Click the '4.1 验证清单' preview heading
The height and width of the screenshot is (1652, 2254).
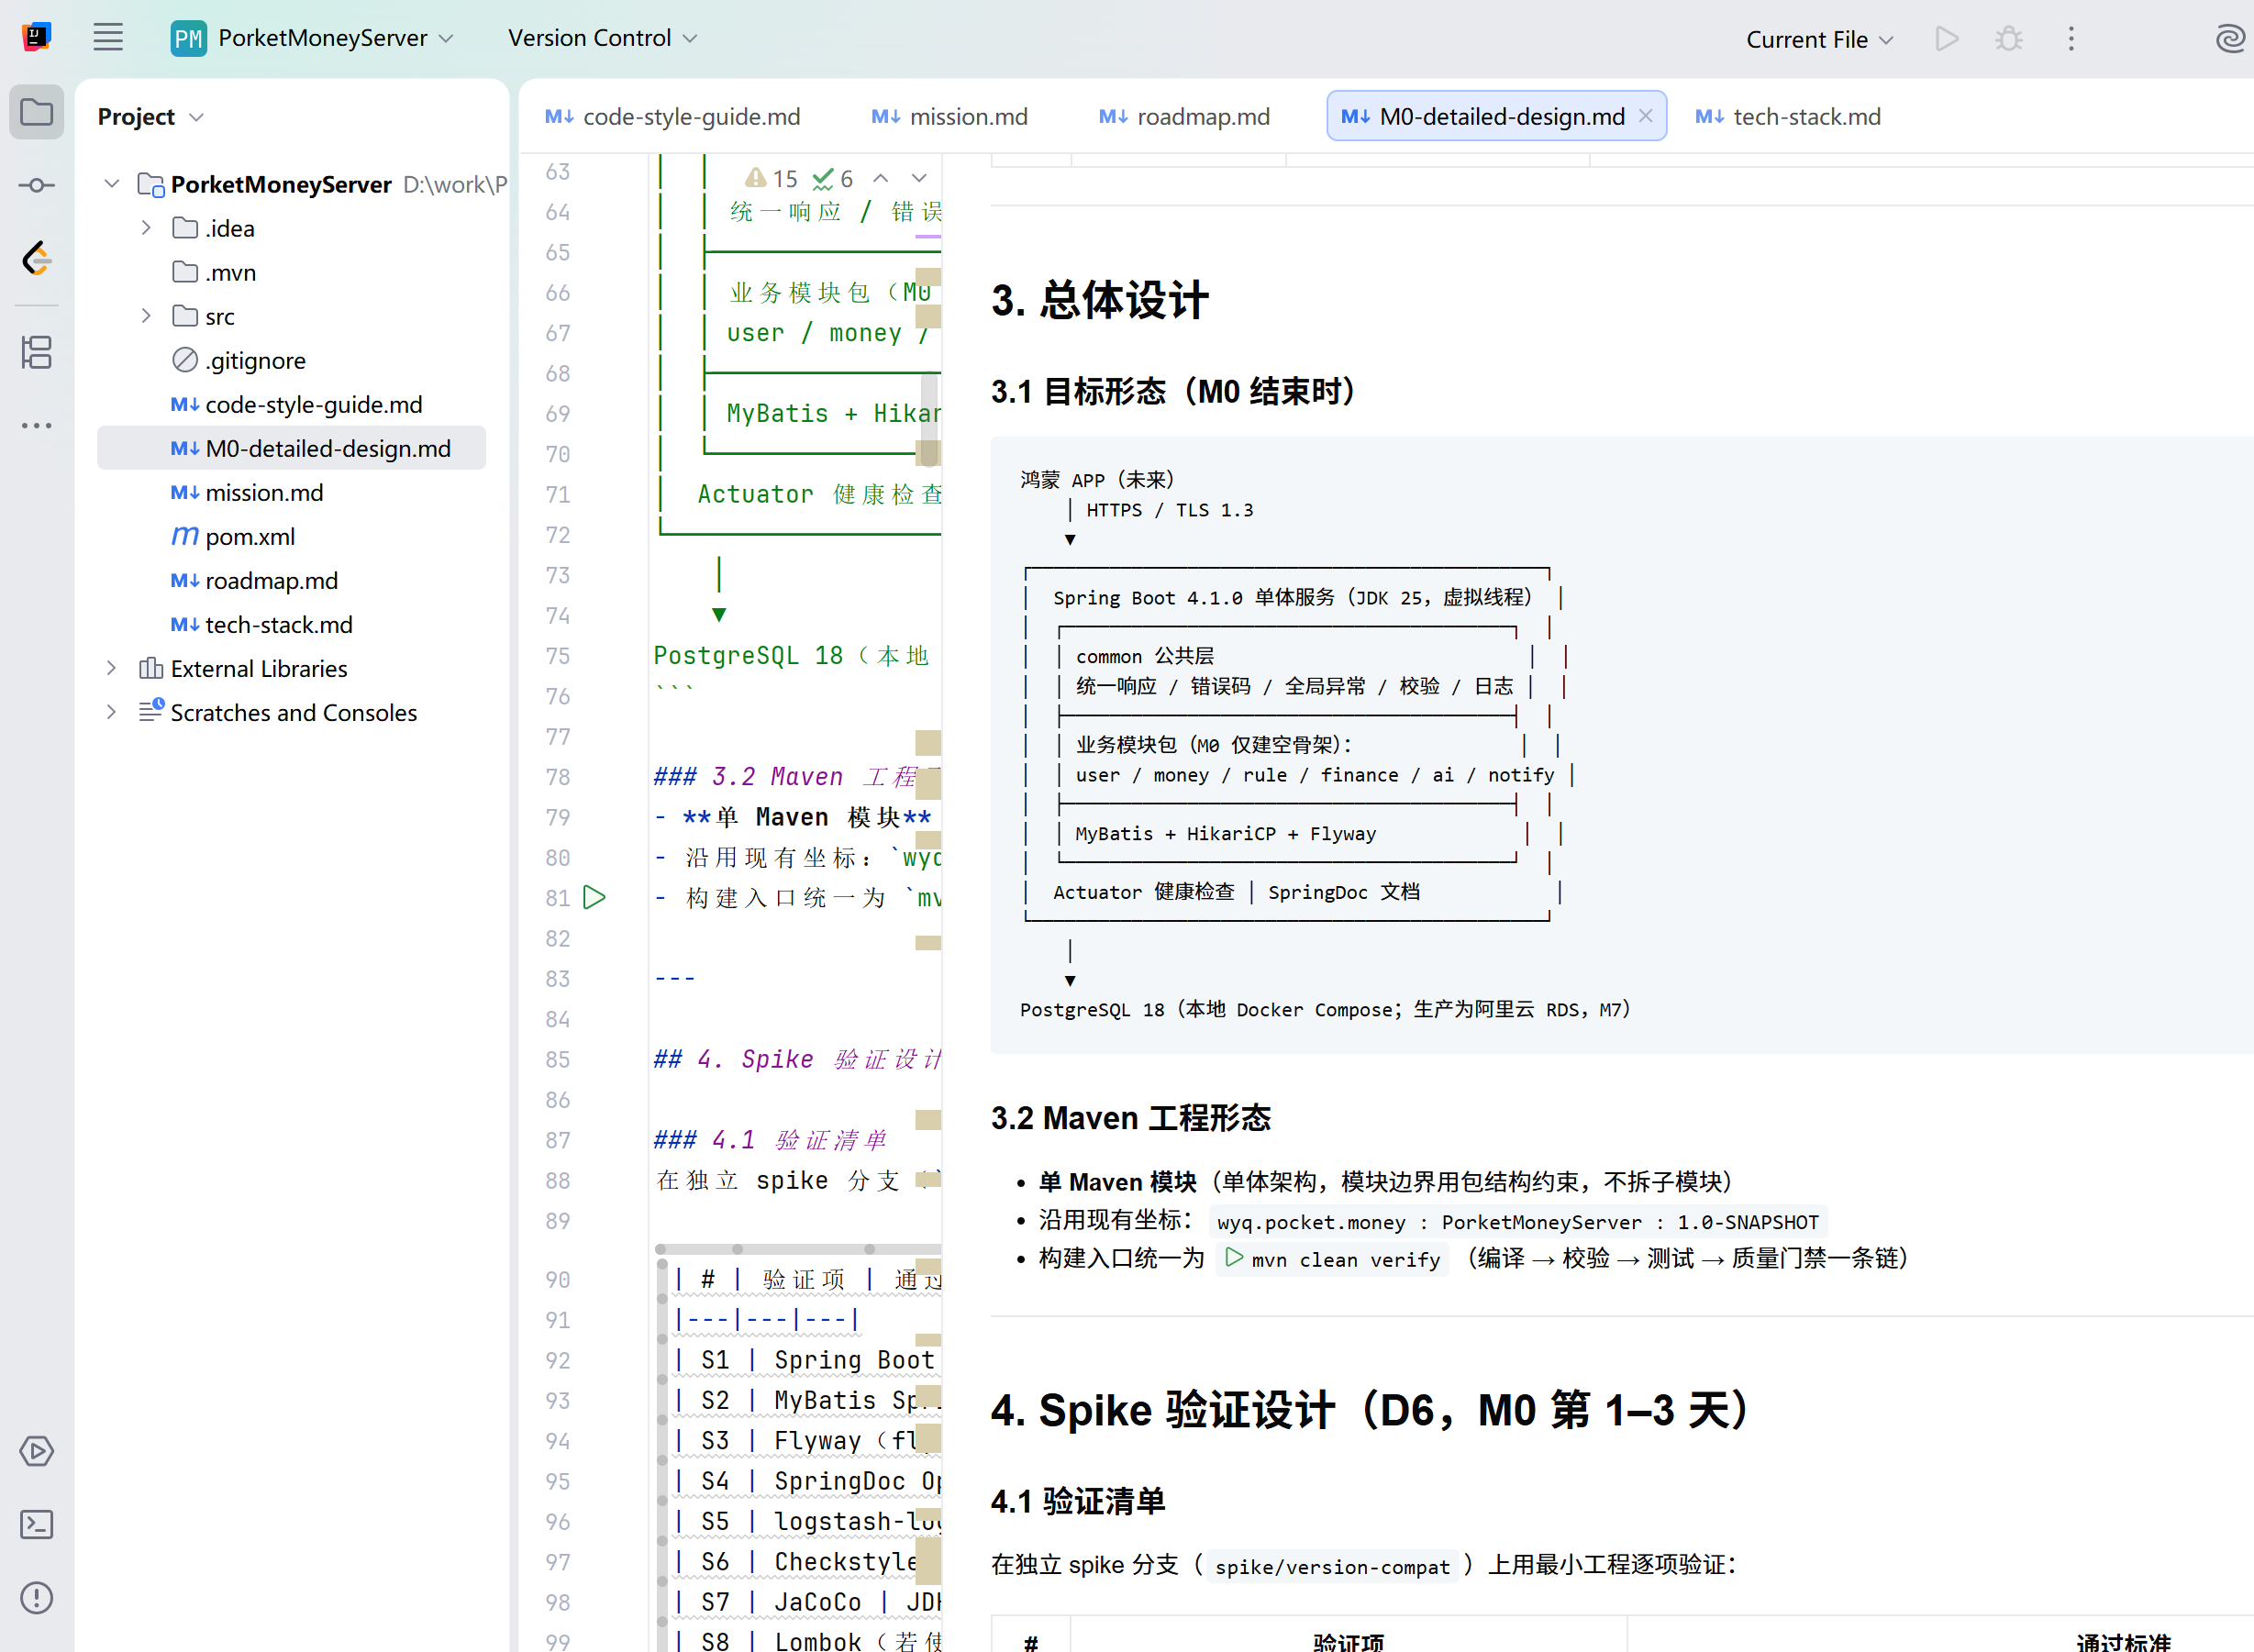[x=1077, y=1500]
